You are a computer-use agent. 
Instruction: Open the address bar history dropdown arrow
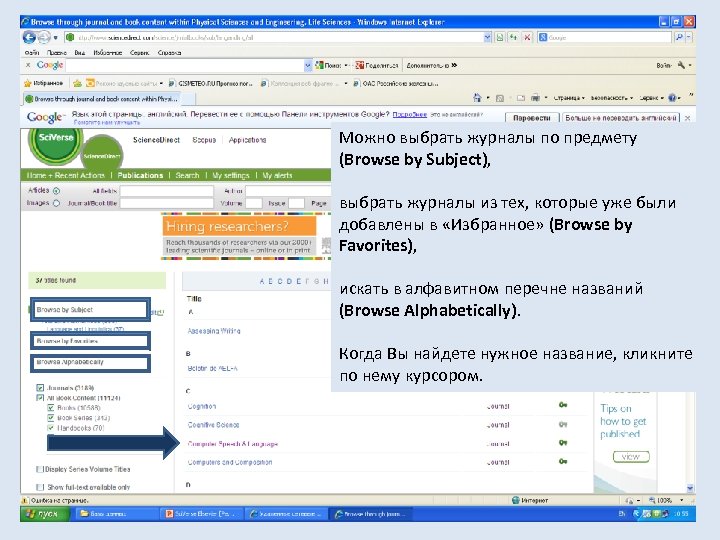(x=488, y=38)
